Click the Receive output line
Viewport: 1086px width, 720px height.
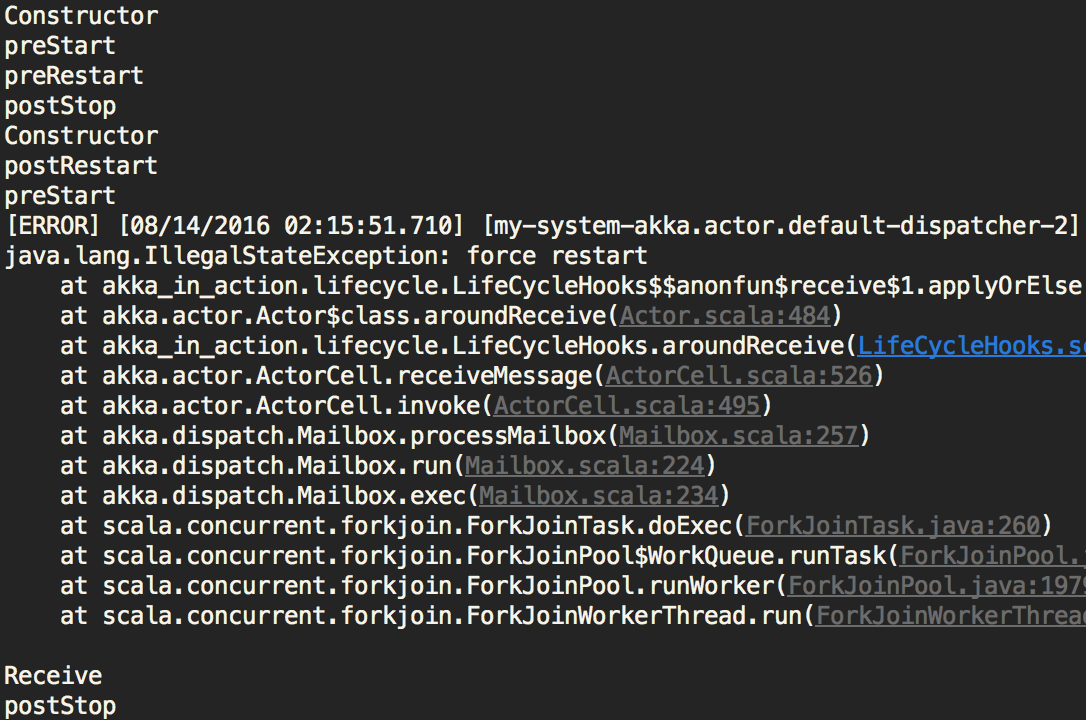coord(53,676)
